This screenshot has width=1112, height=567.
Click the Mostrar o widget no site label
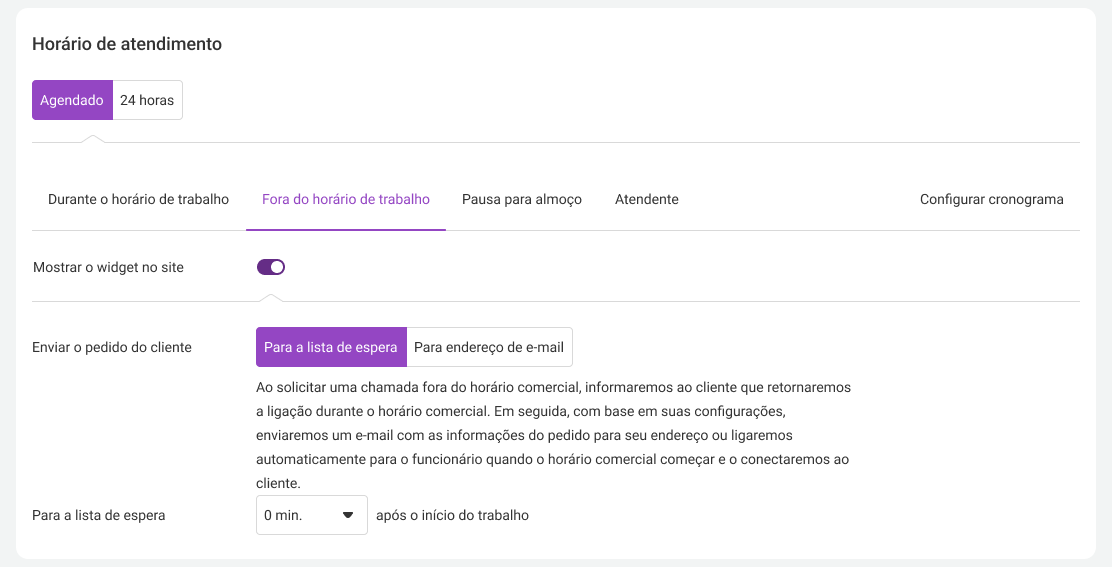coord(109,267)
